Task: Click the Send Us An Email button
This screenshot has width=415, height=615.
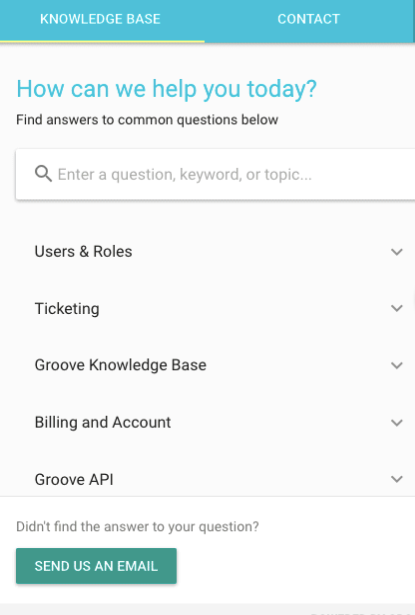Action: [x=96, y=566]
